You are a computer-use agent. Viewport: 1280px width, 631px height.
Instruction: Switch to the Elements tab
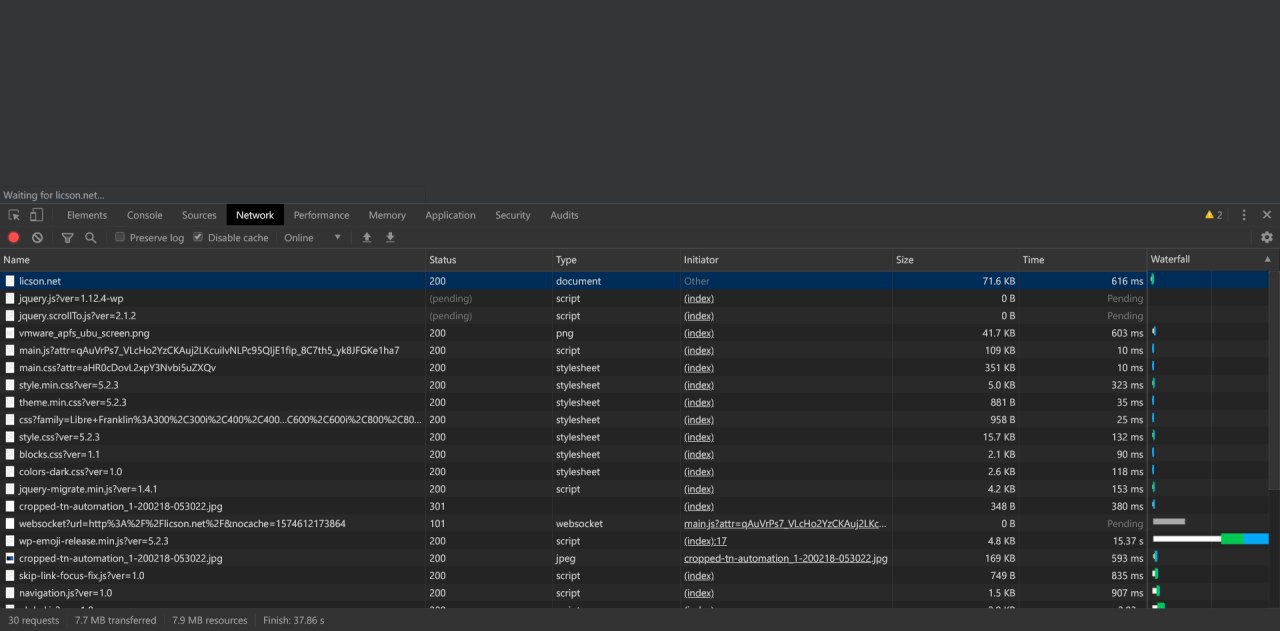coord(87,215)
